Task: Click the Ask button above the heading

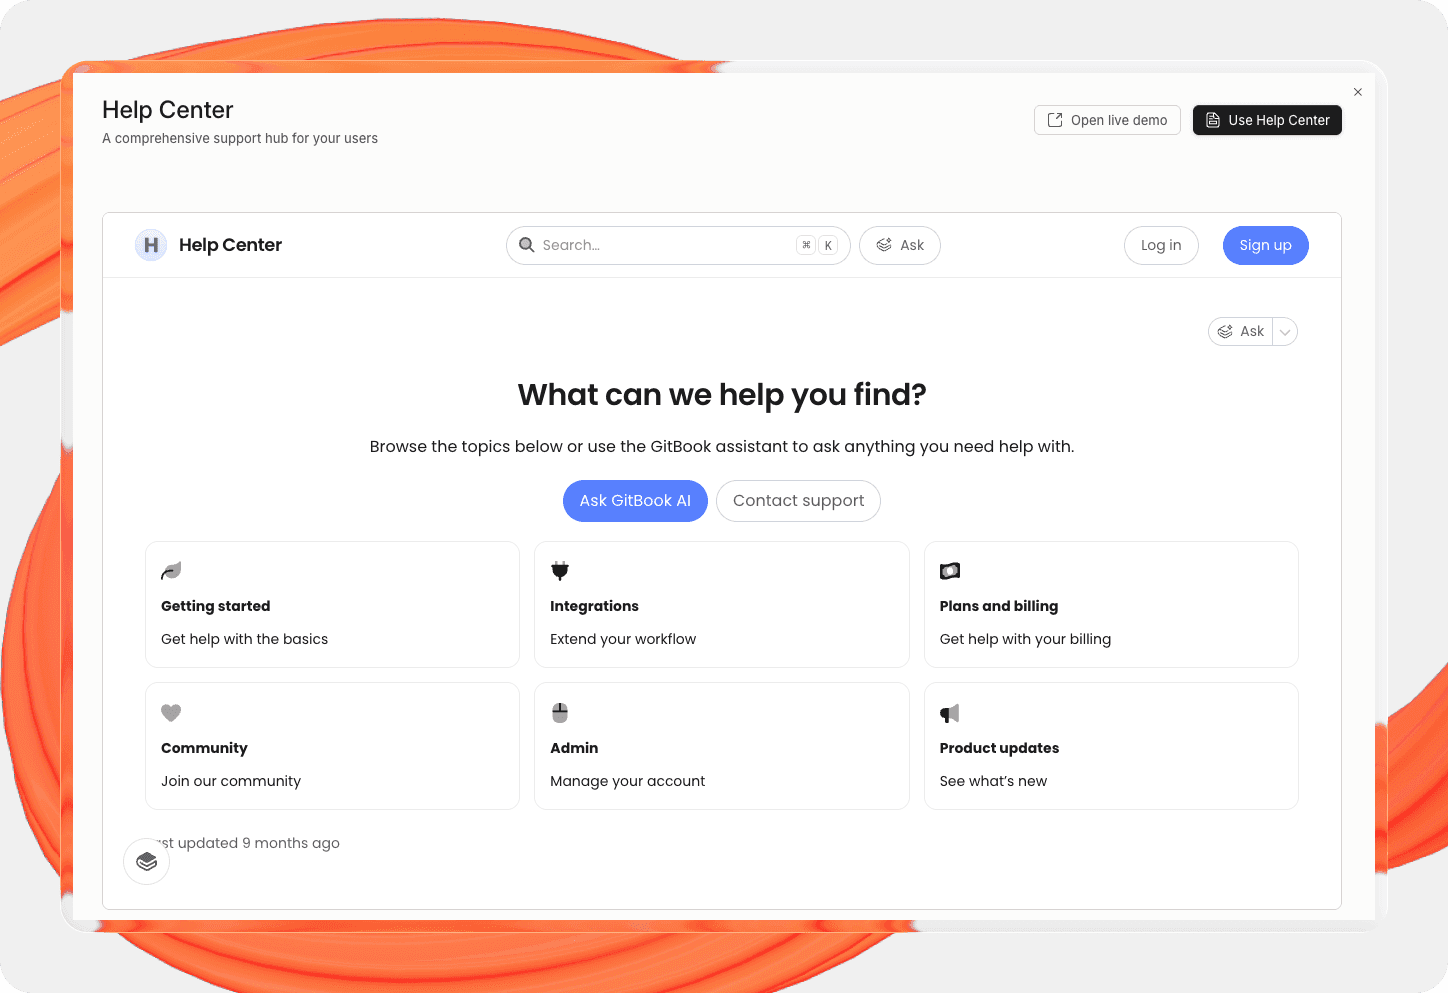Action: [1240, 332]
